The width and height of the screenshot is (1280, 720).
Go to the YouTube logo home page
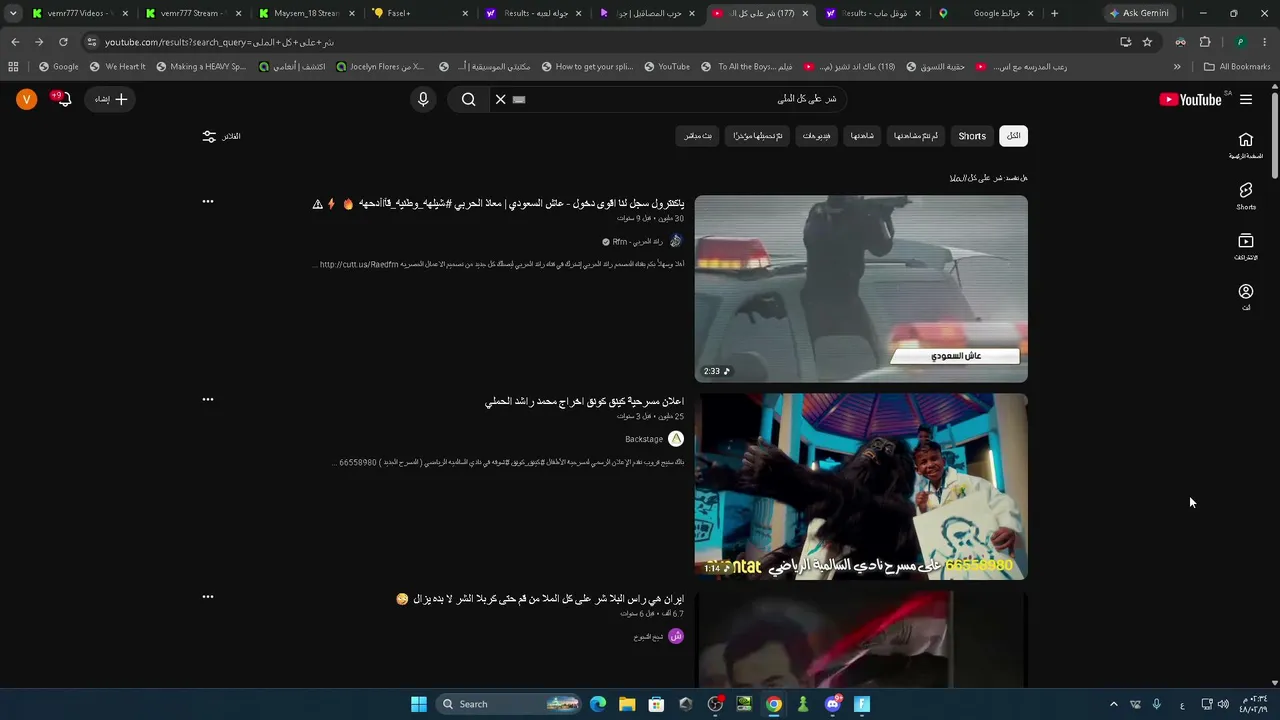pos(1190,99)
